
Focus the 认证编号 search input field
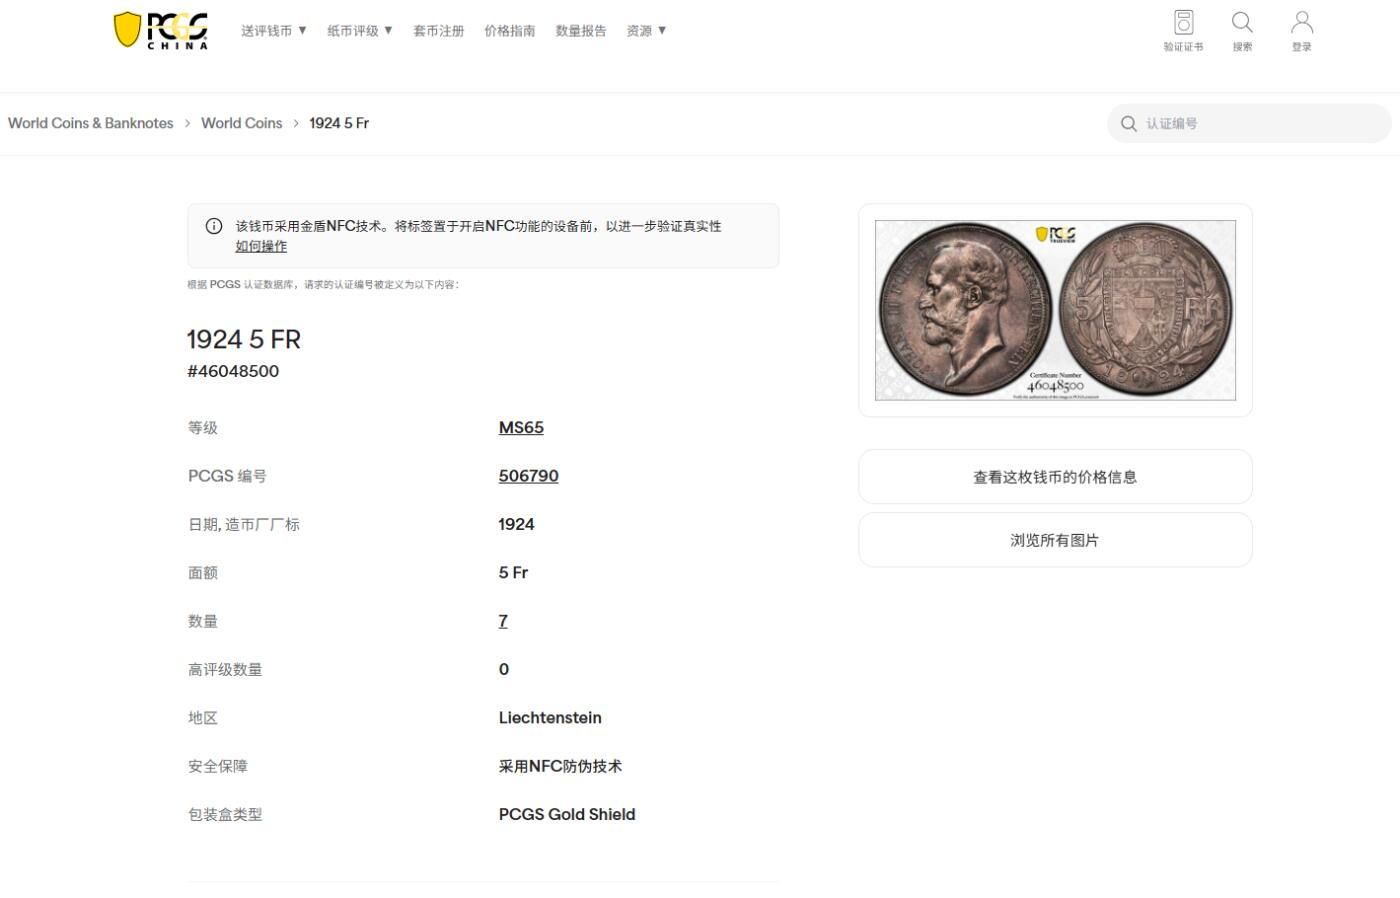[1249, 123]
